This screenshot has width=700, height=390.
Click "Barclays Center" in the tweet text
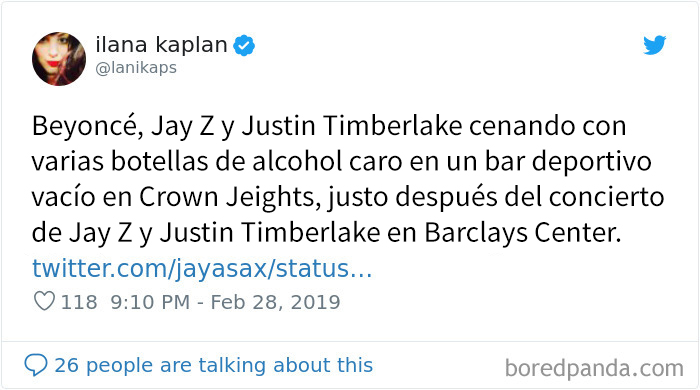click(523, 233)
